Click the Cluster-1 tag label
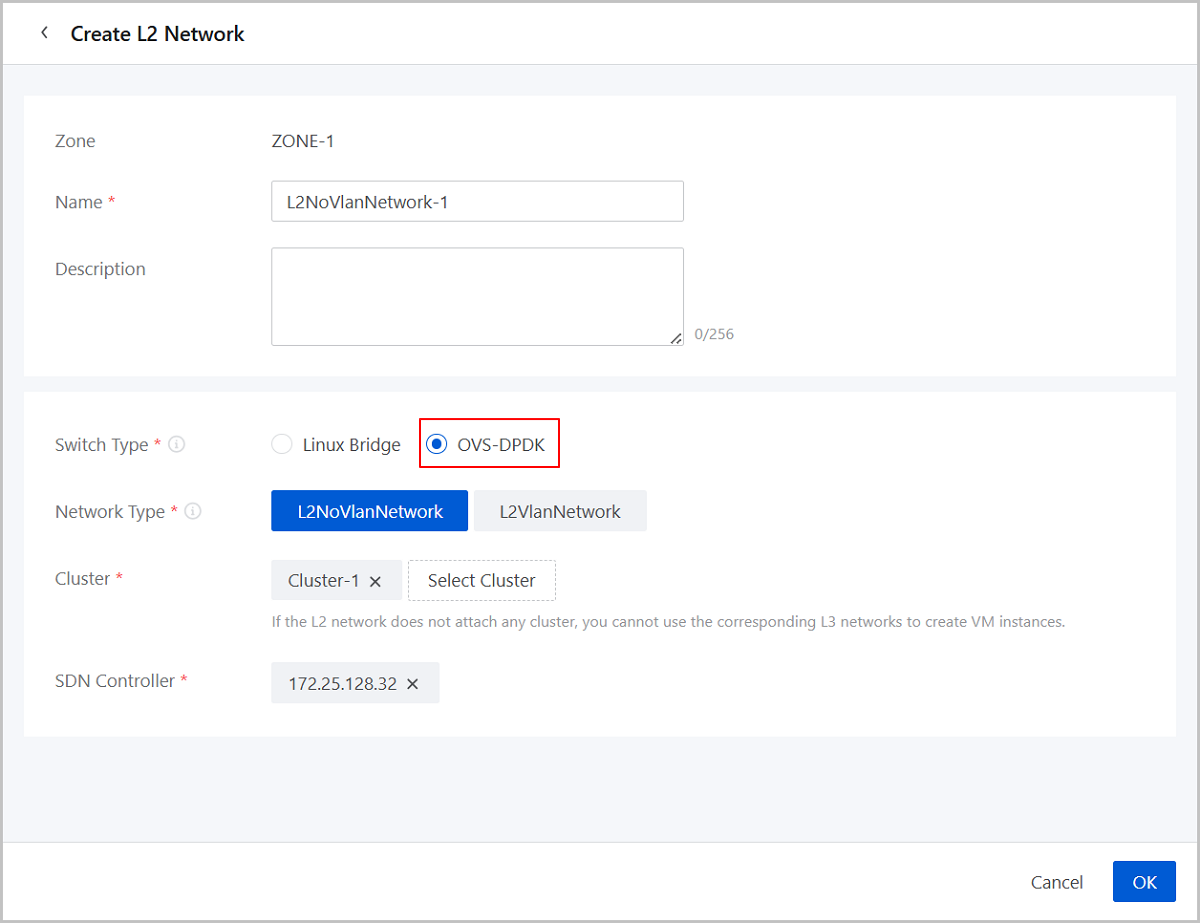The image size is (1200, 923). tap(323, 580)
